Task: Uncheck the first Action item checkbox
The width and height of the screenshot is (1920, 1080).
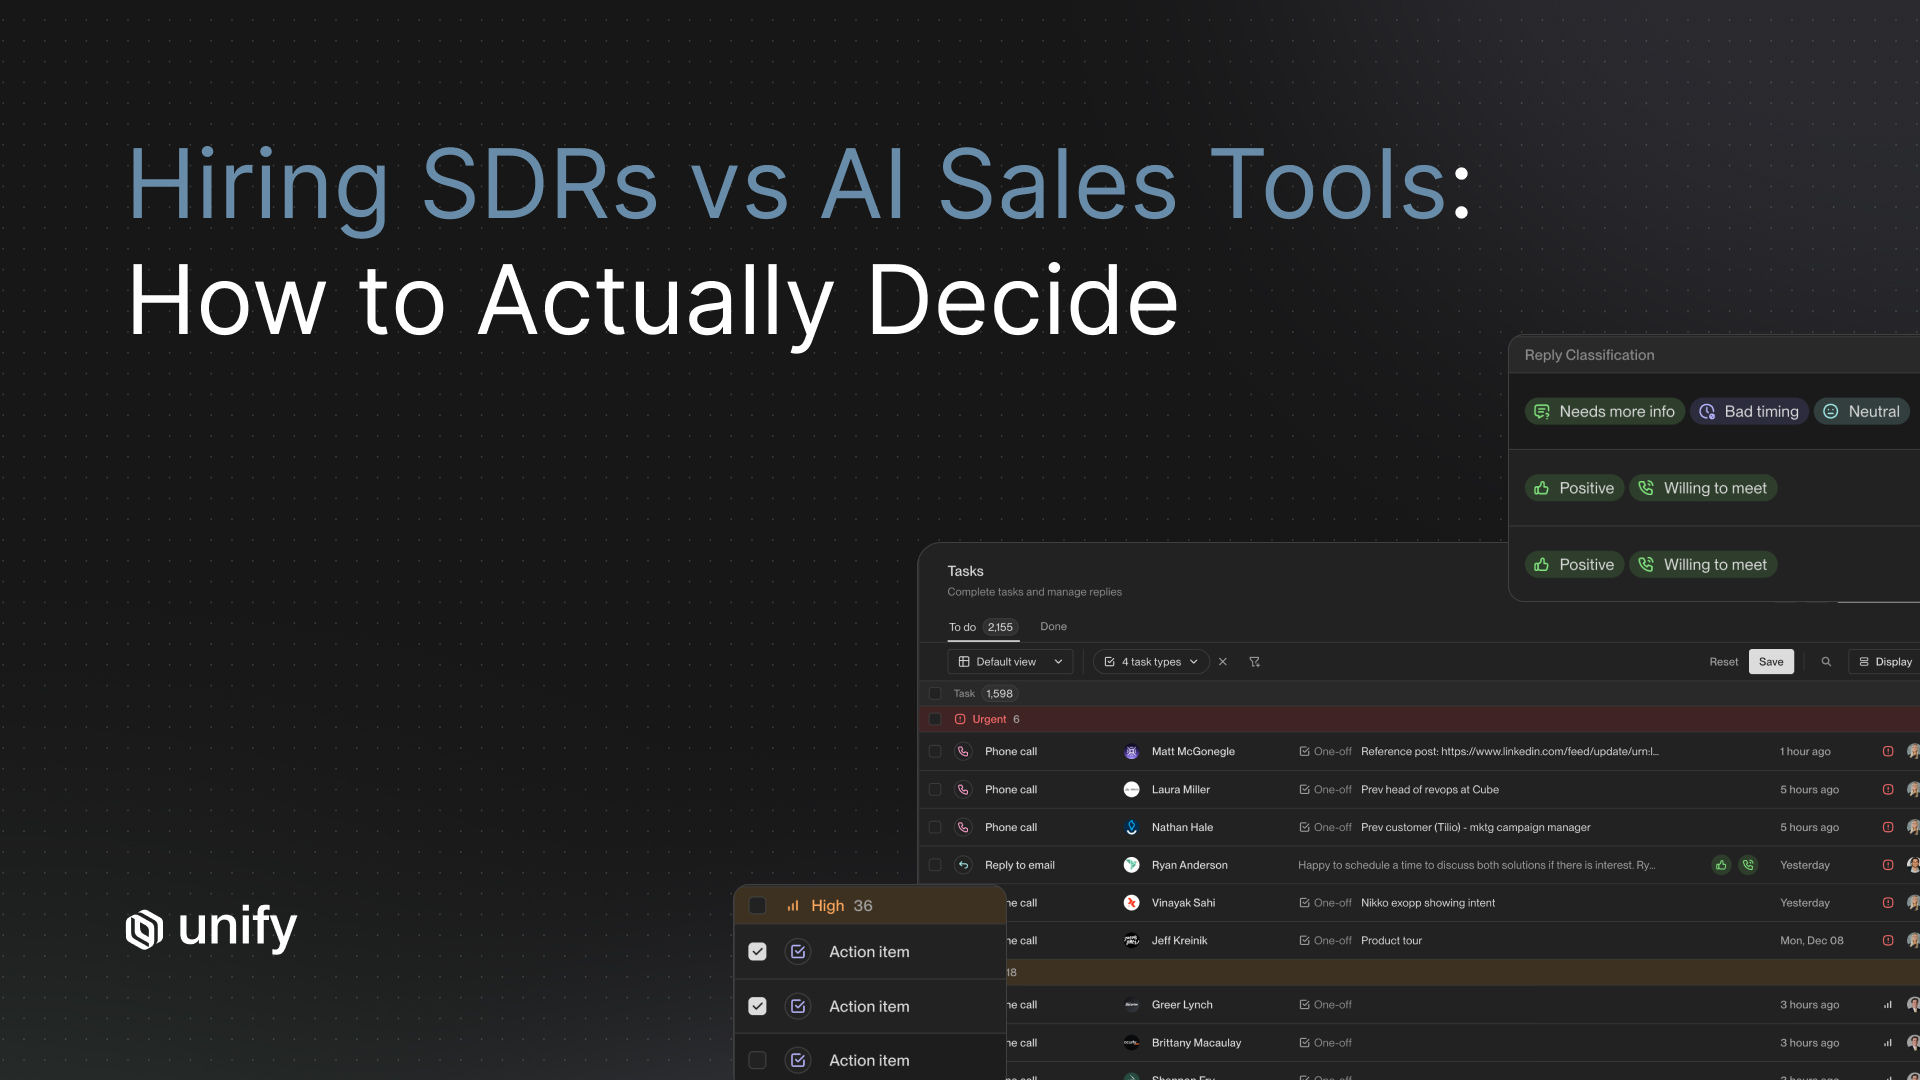Action: coord(758,952)
